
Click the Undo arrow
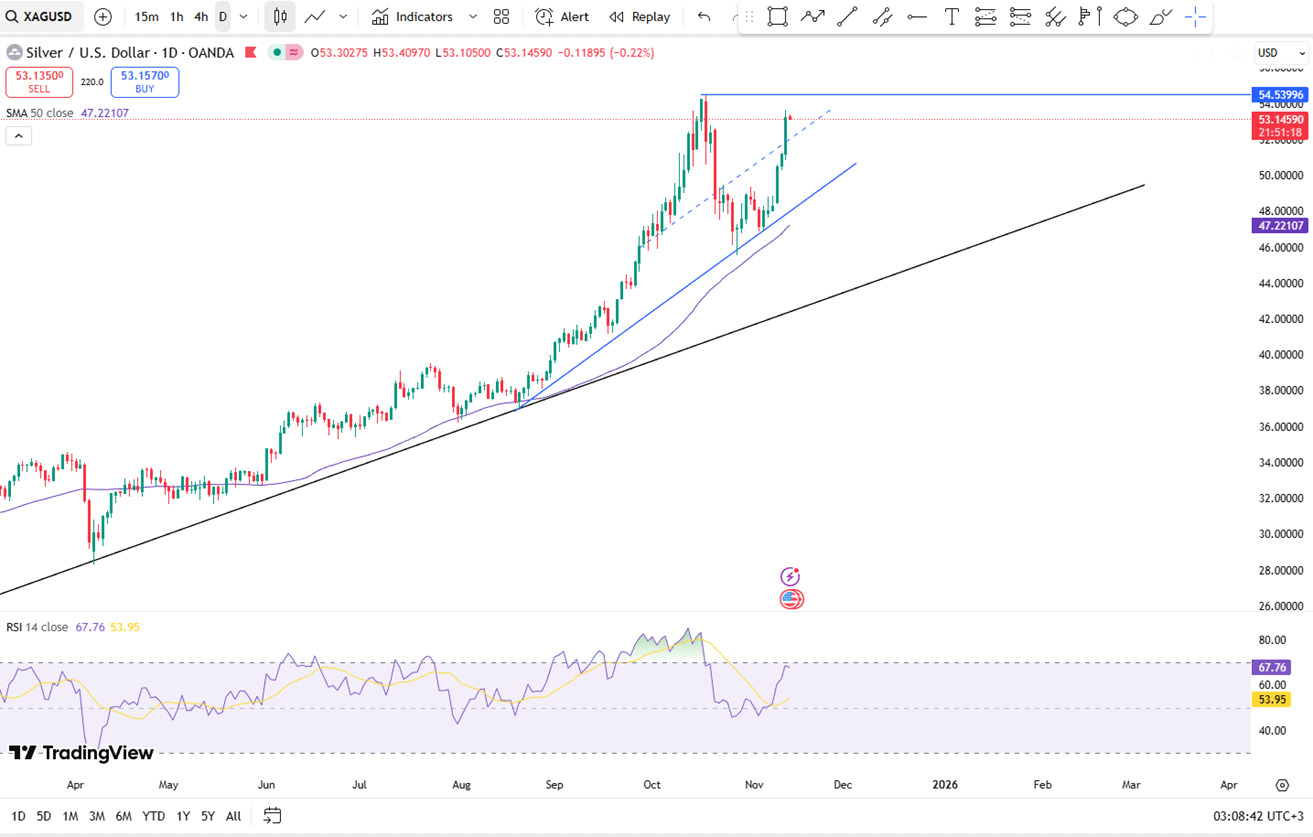[704, 17]
